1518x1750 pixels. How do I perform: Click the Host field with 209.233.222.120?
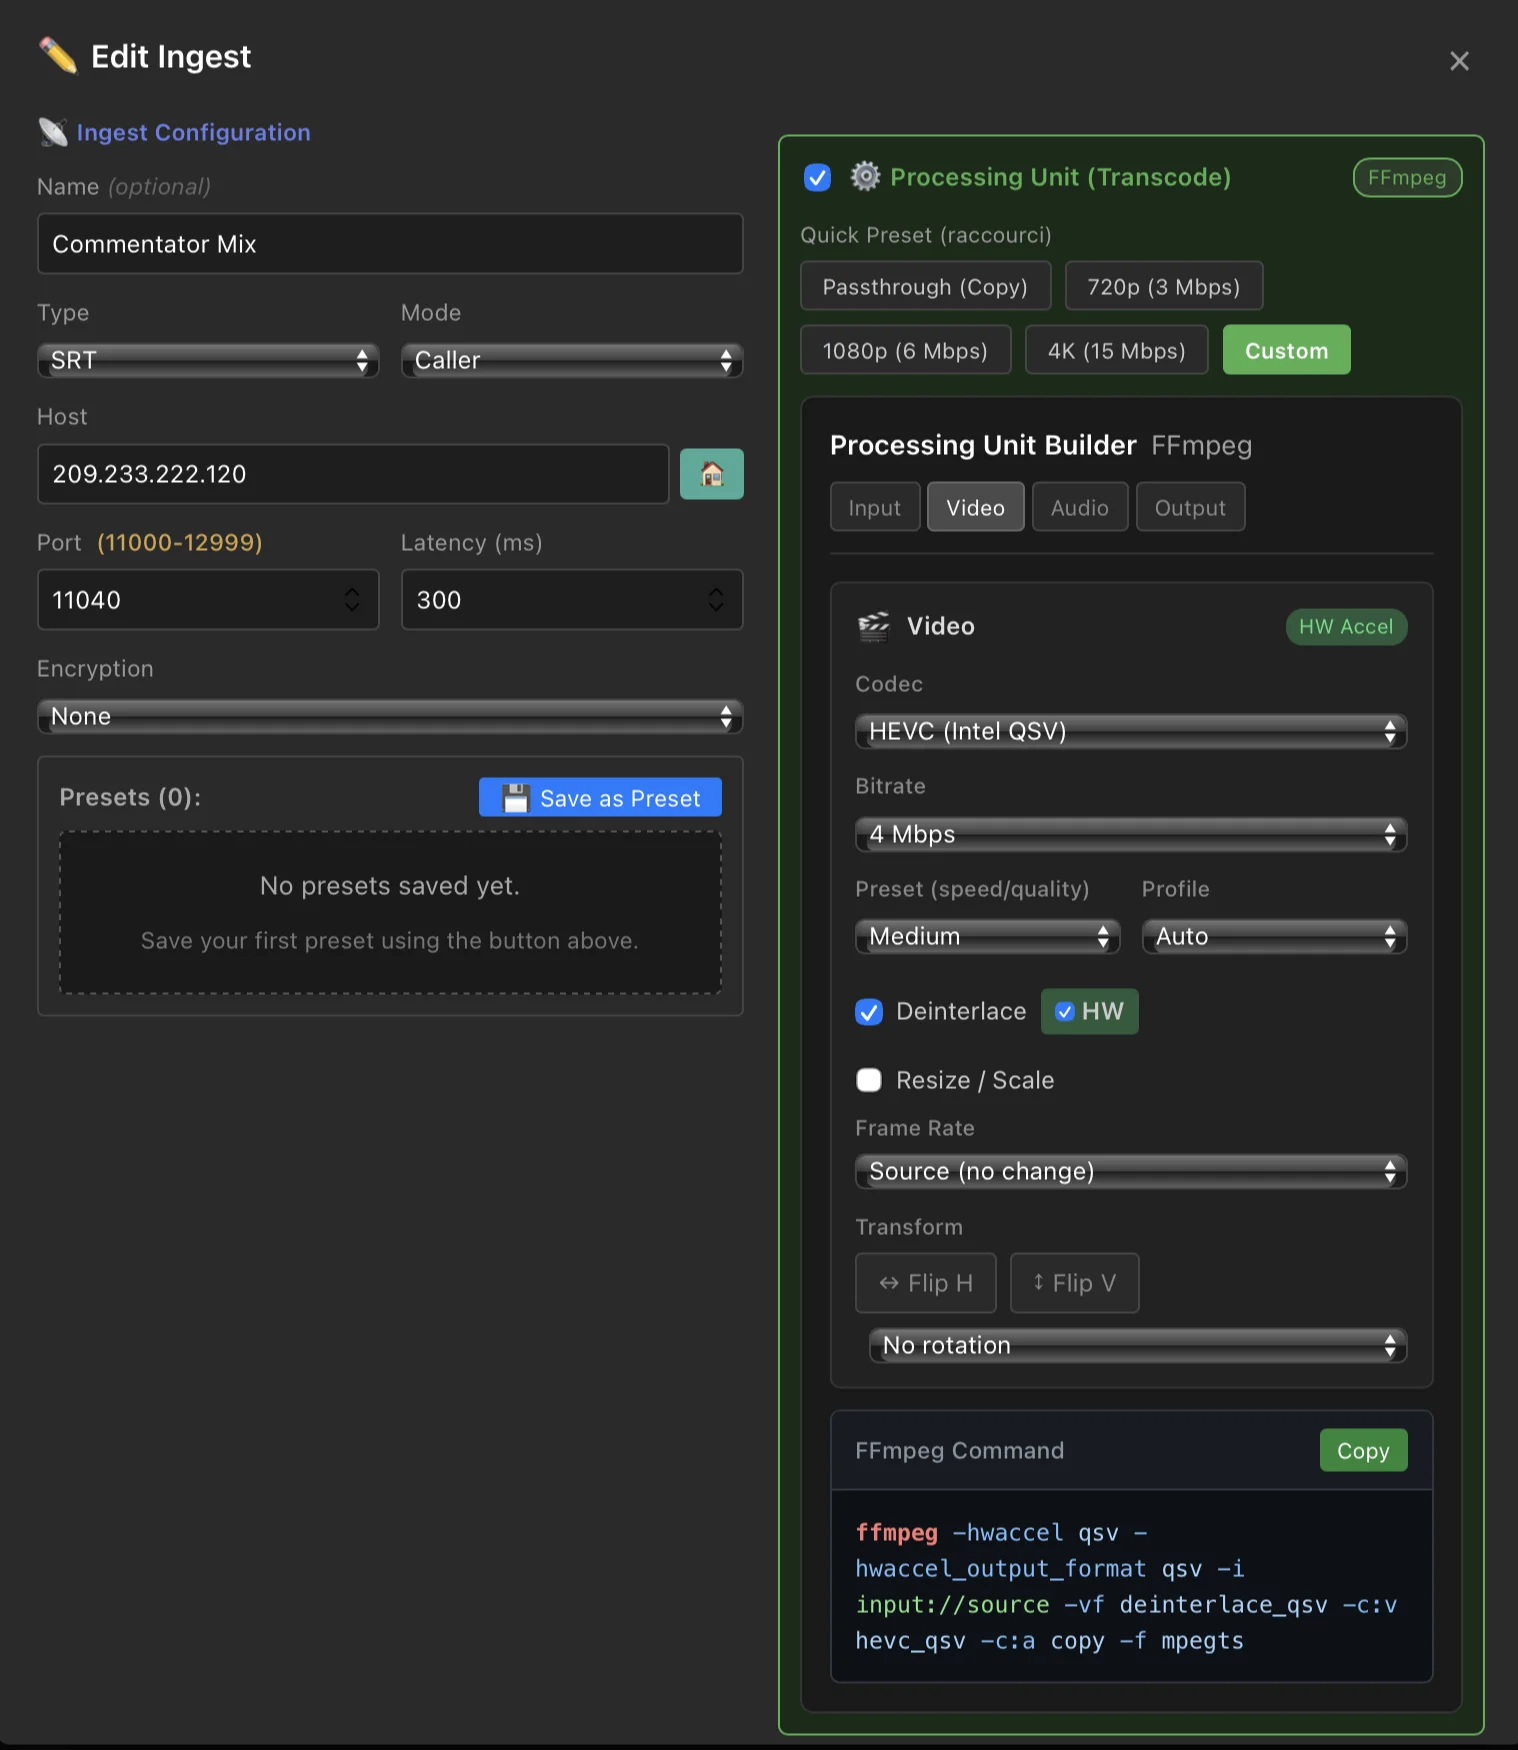[x=353, y=474]
